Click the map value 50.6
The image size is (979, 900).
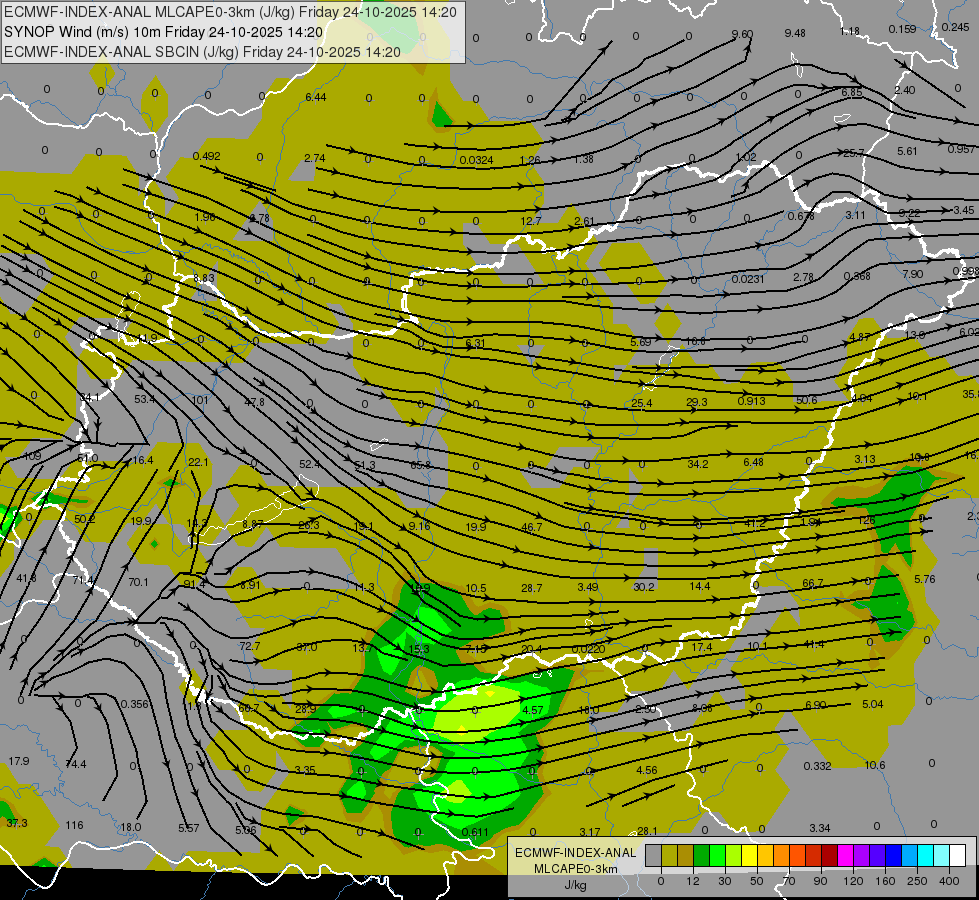(x=807, y=400)
